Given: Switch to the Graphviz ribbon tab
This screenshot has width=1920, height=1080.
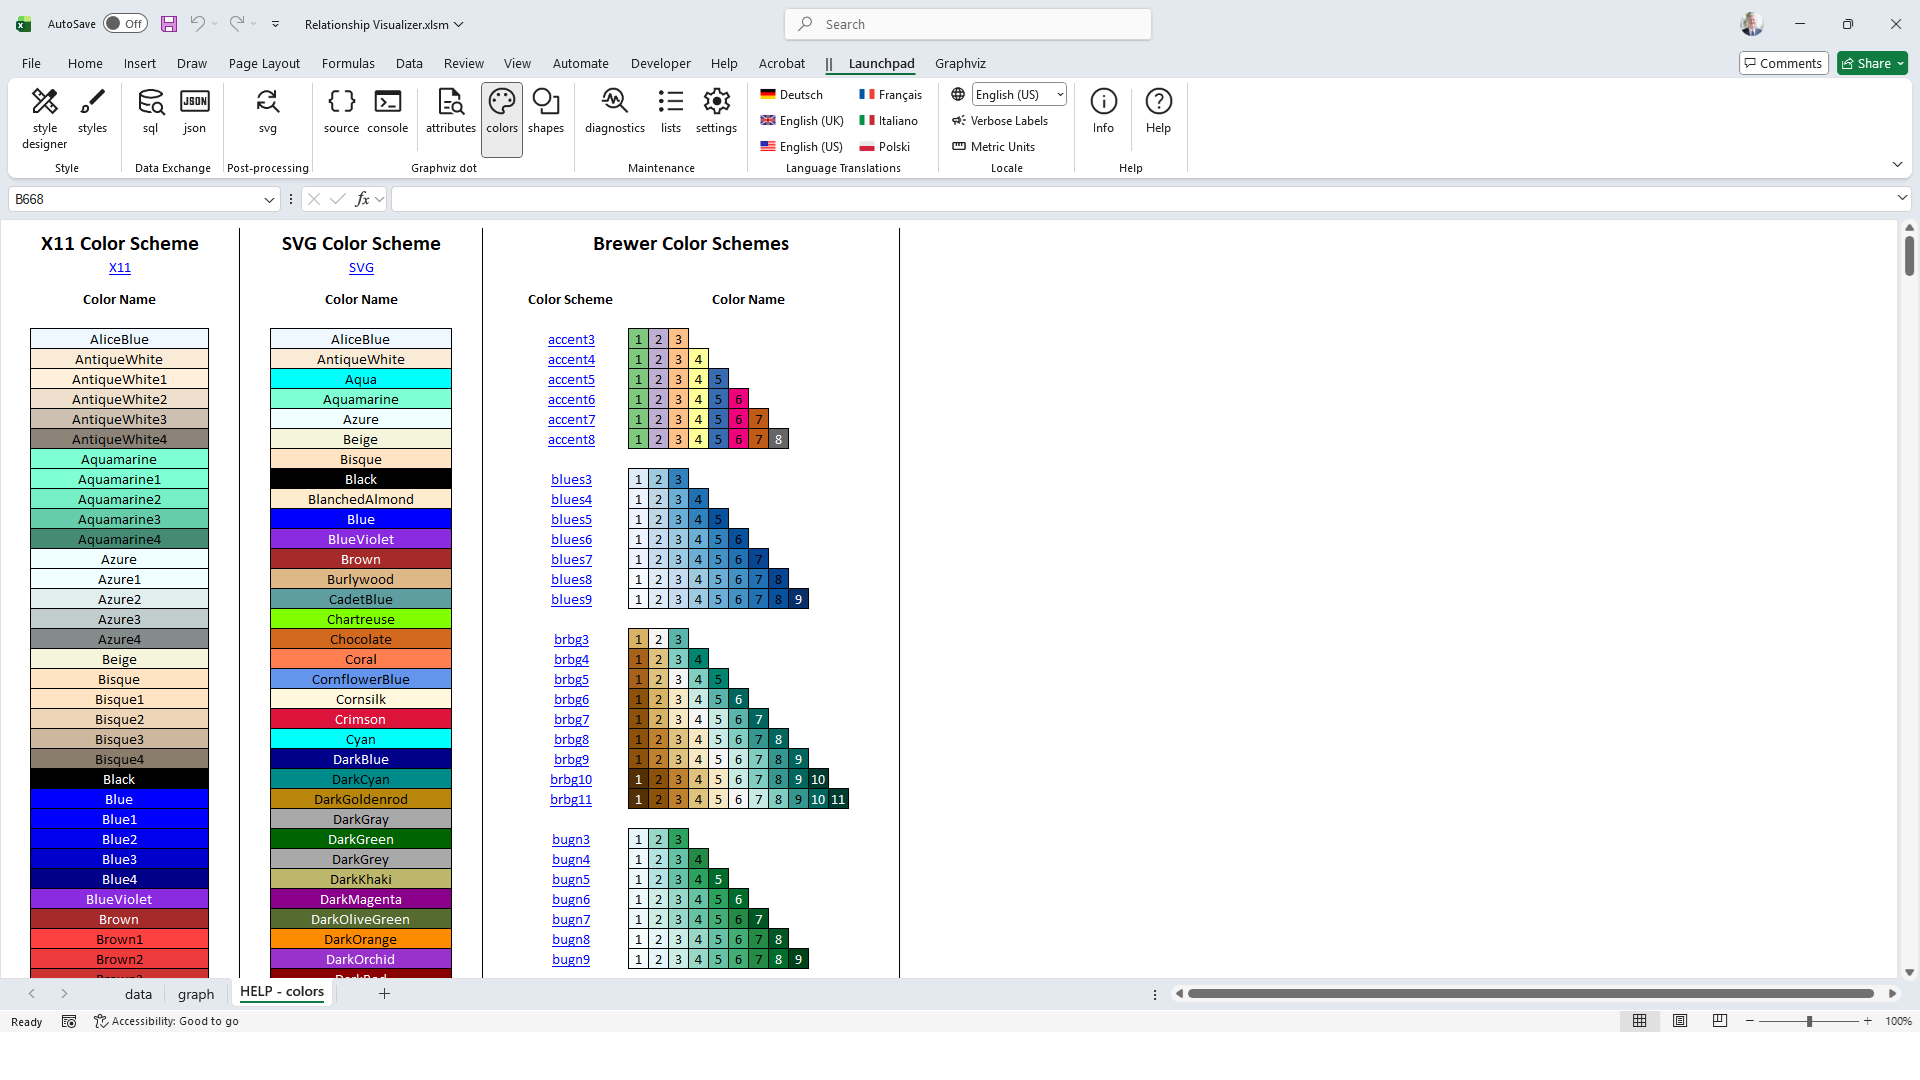Looking at the screenshot, I should pyautogui.click(x=960, y=63).
